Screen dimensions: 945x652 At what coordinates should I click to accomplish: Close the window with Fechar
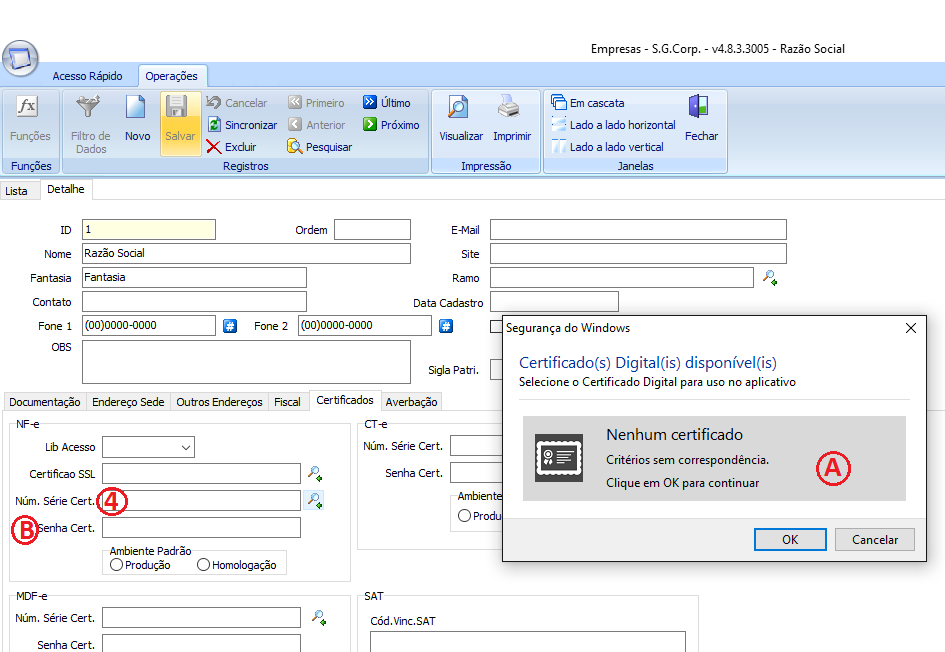click(701, 119)
